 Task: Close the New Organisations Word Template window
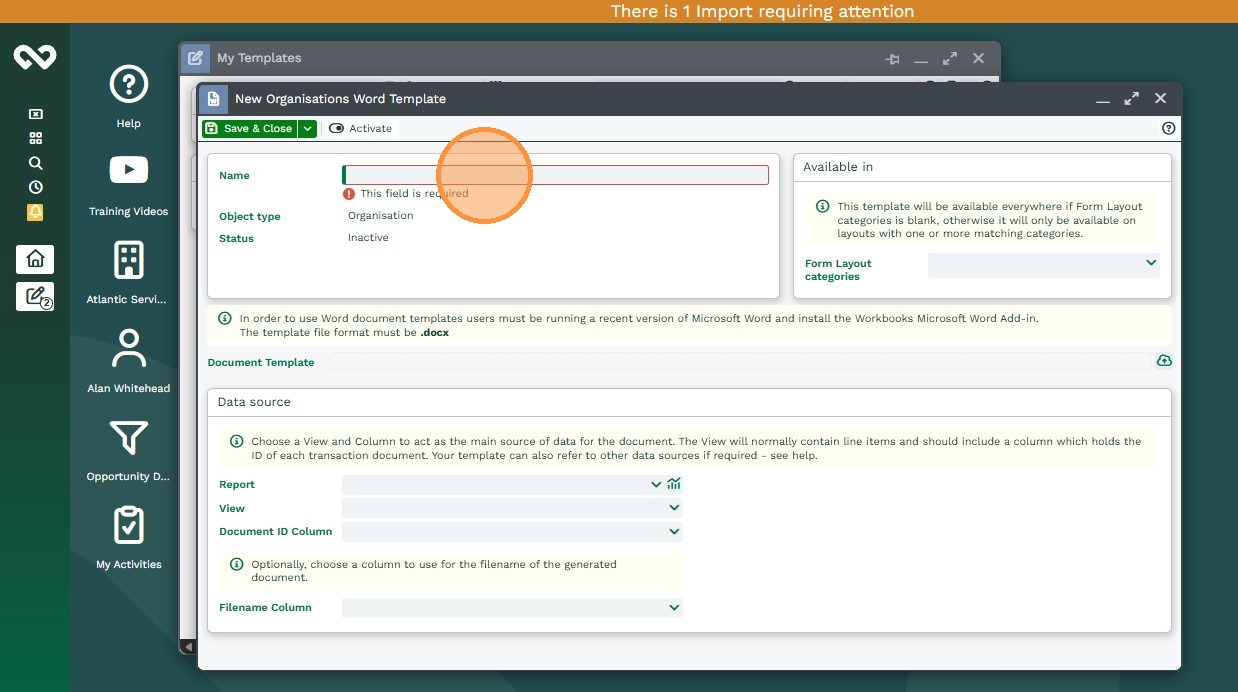pos(1160,98)
